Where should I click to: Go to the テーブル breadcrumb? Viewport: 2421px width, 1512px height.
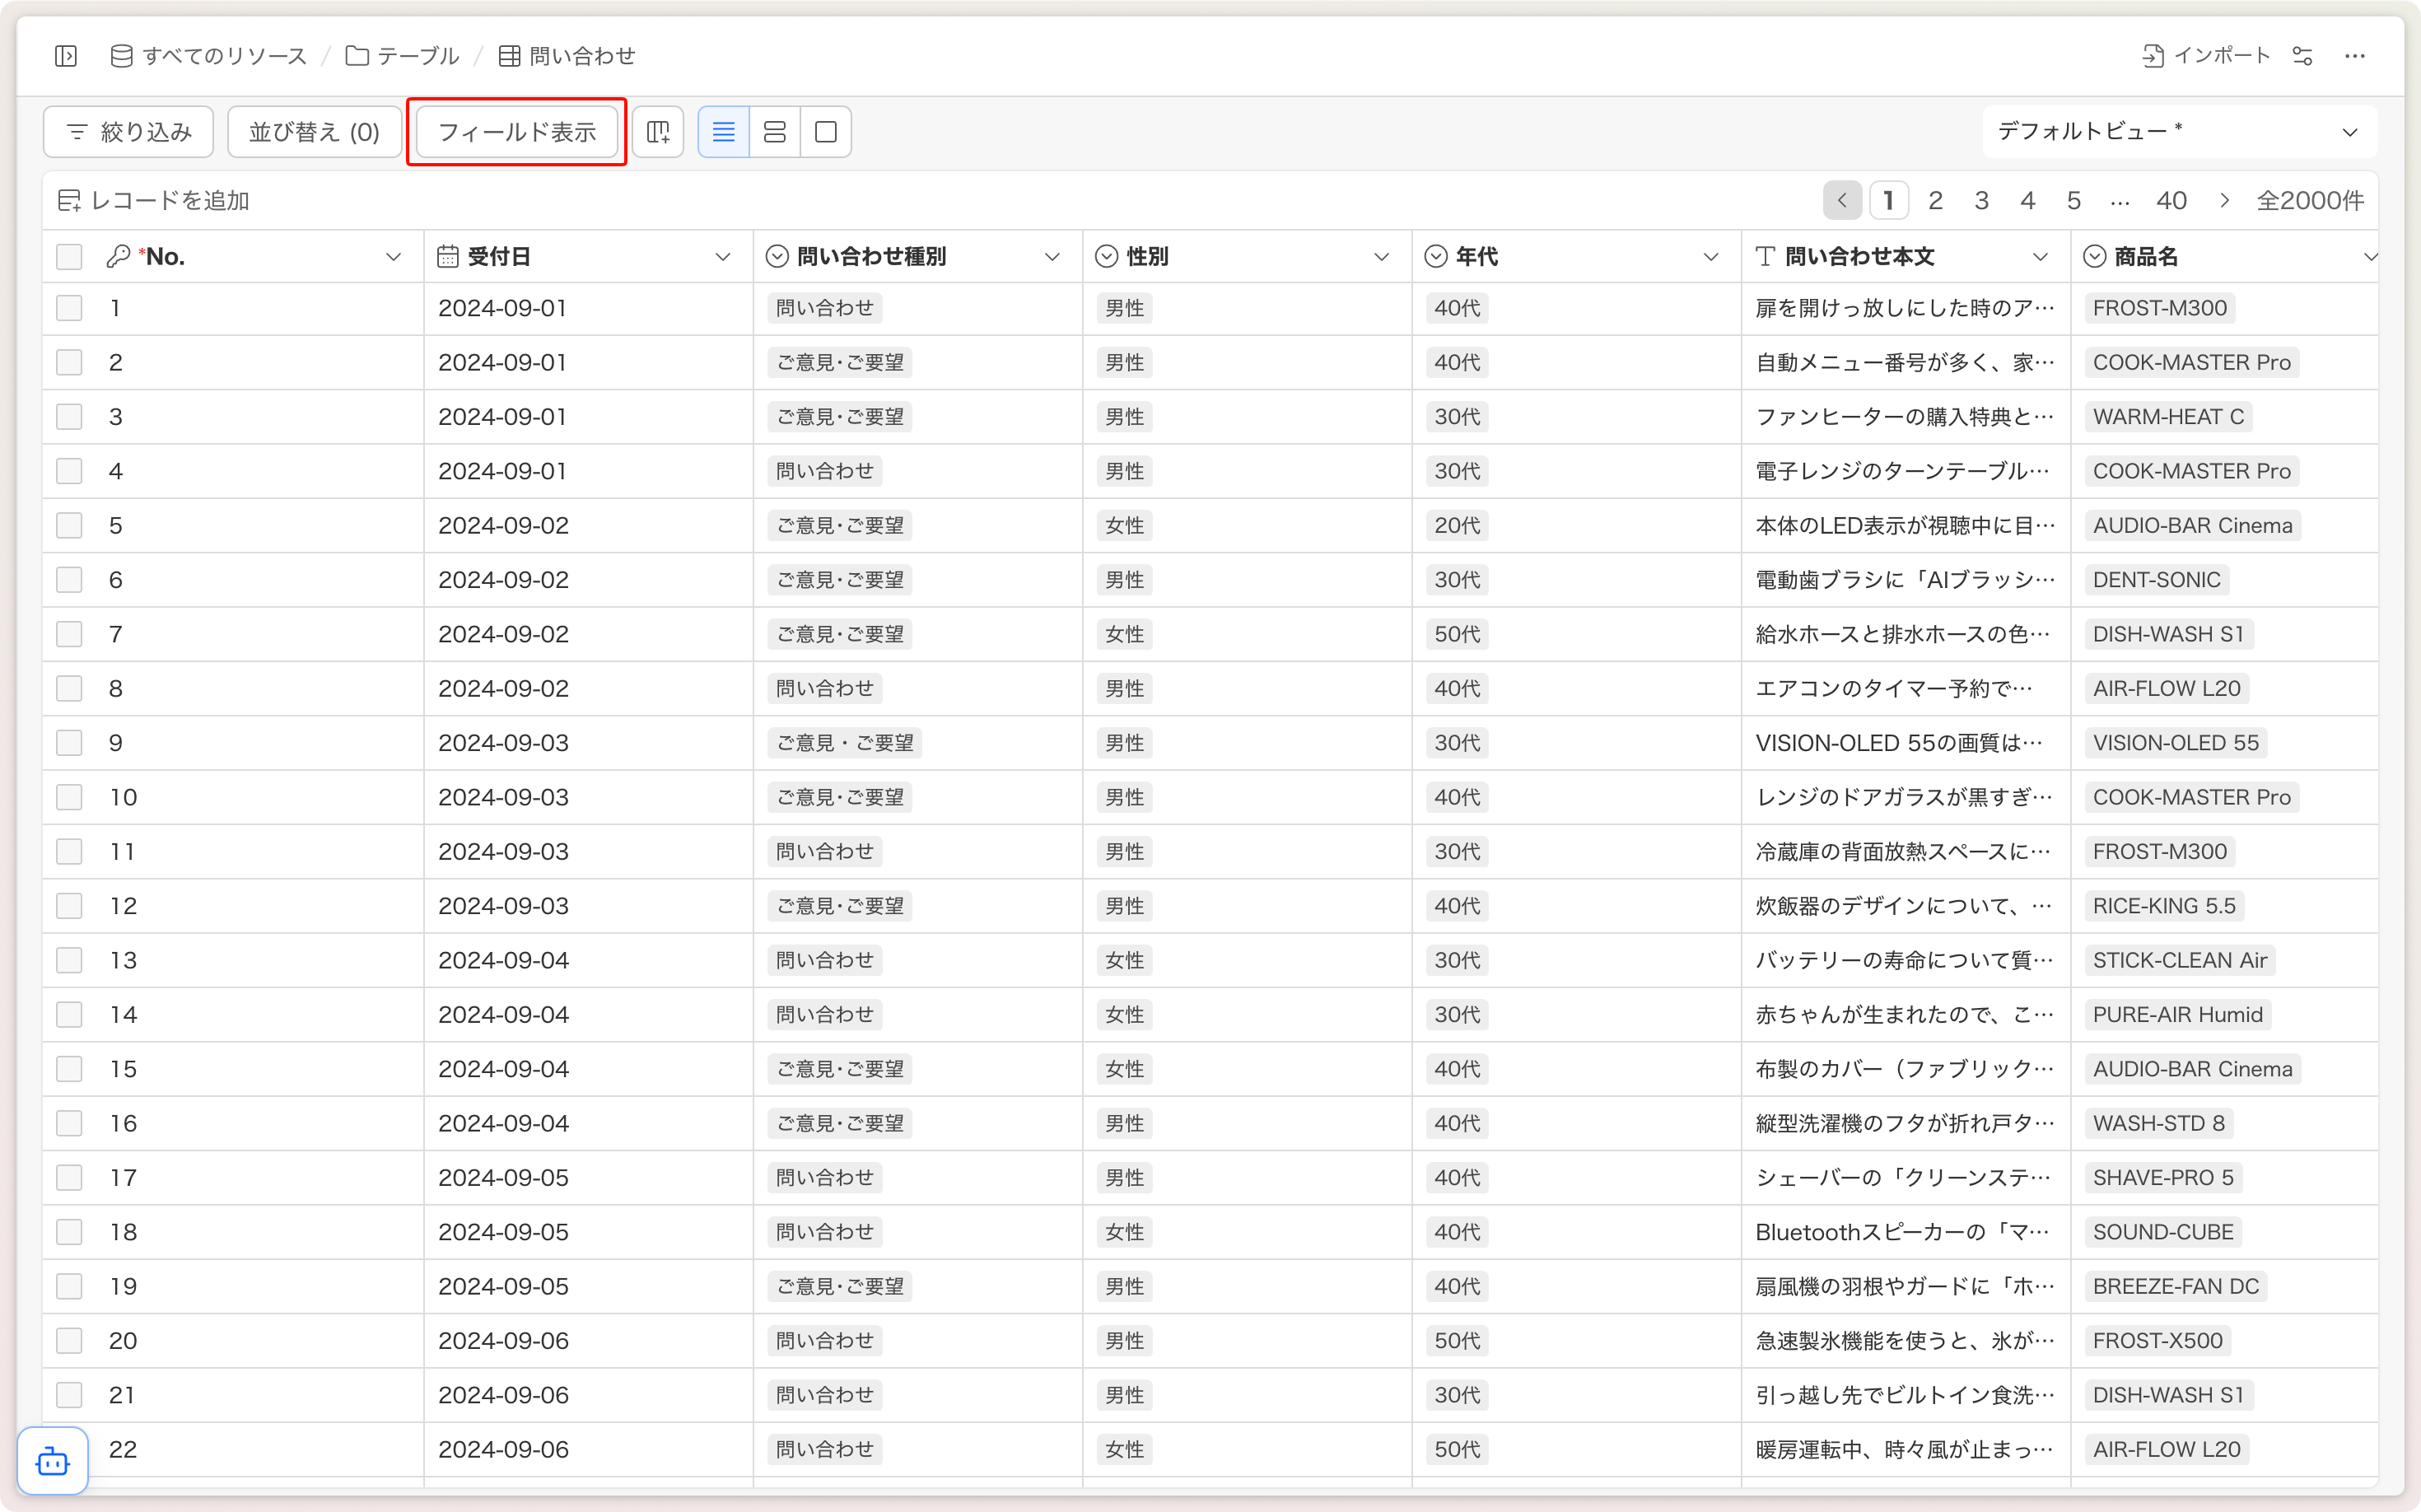(402, 56)
